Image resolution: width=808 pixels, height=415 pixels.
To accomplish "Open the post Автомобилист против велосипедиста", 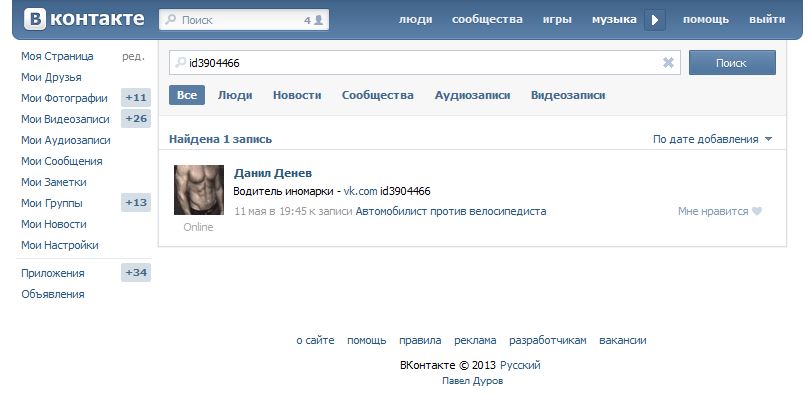I will coord(451,211).
